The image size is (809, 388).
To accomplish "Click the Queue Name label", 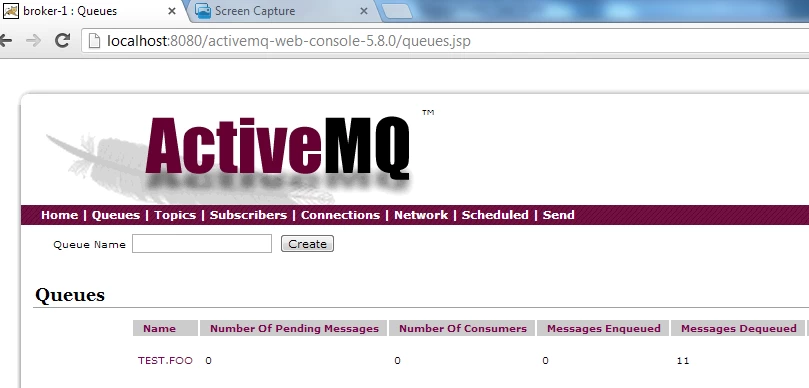I will point(89,245).
